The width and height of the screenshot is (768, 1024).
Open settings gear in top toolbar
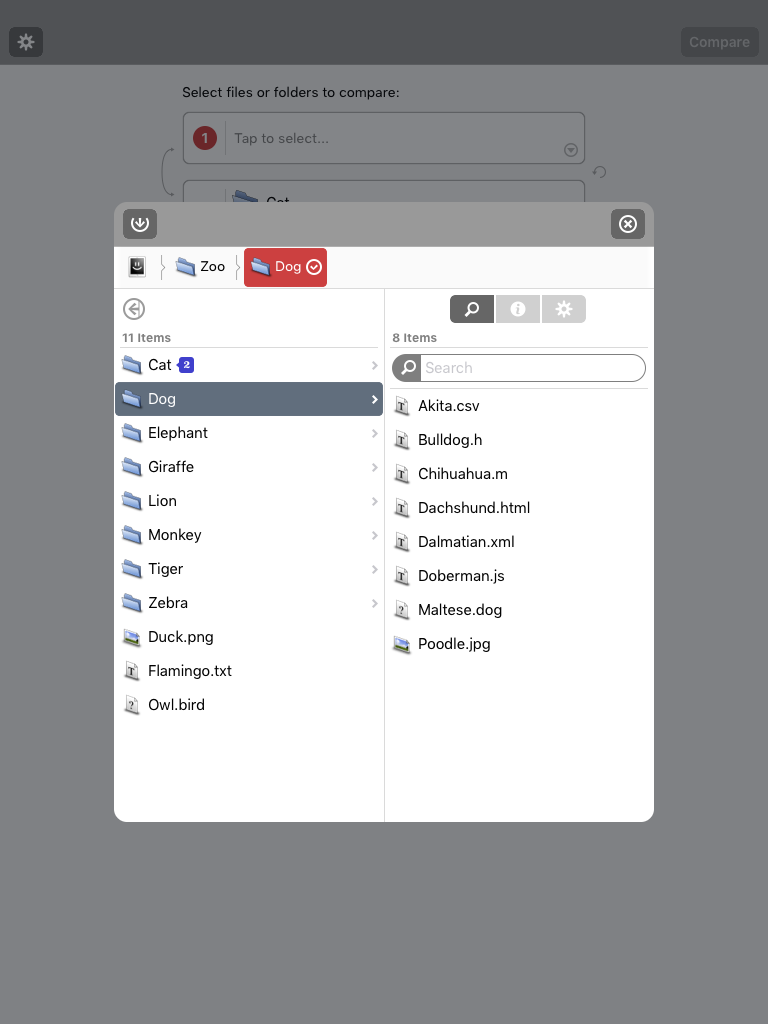click(26, 42)
